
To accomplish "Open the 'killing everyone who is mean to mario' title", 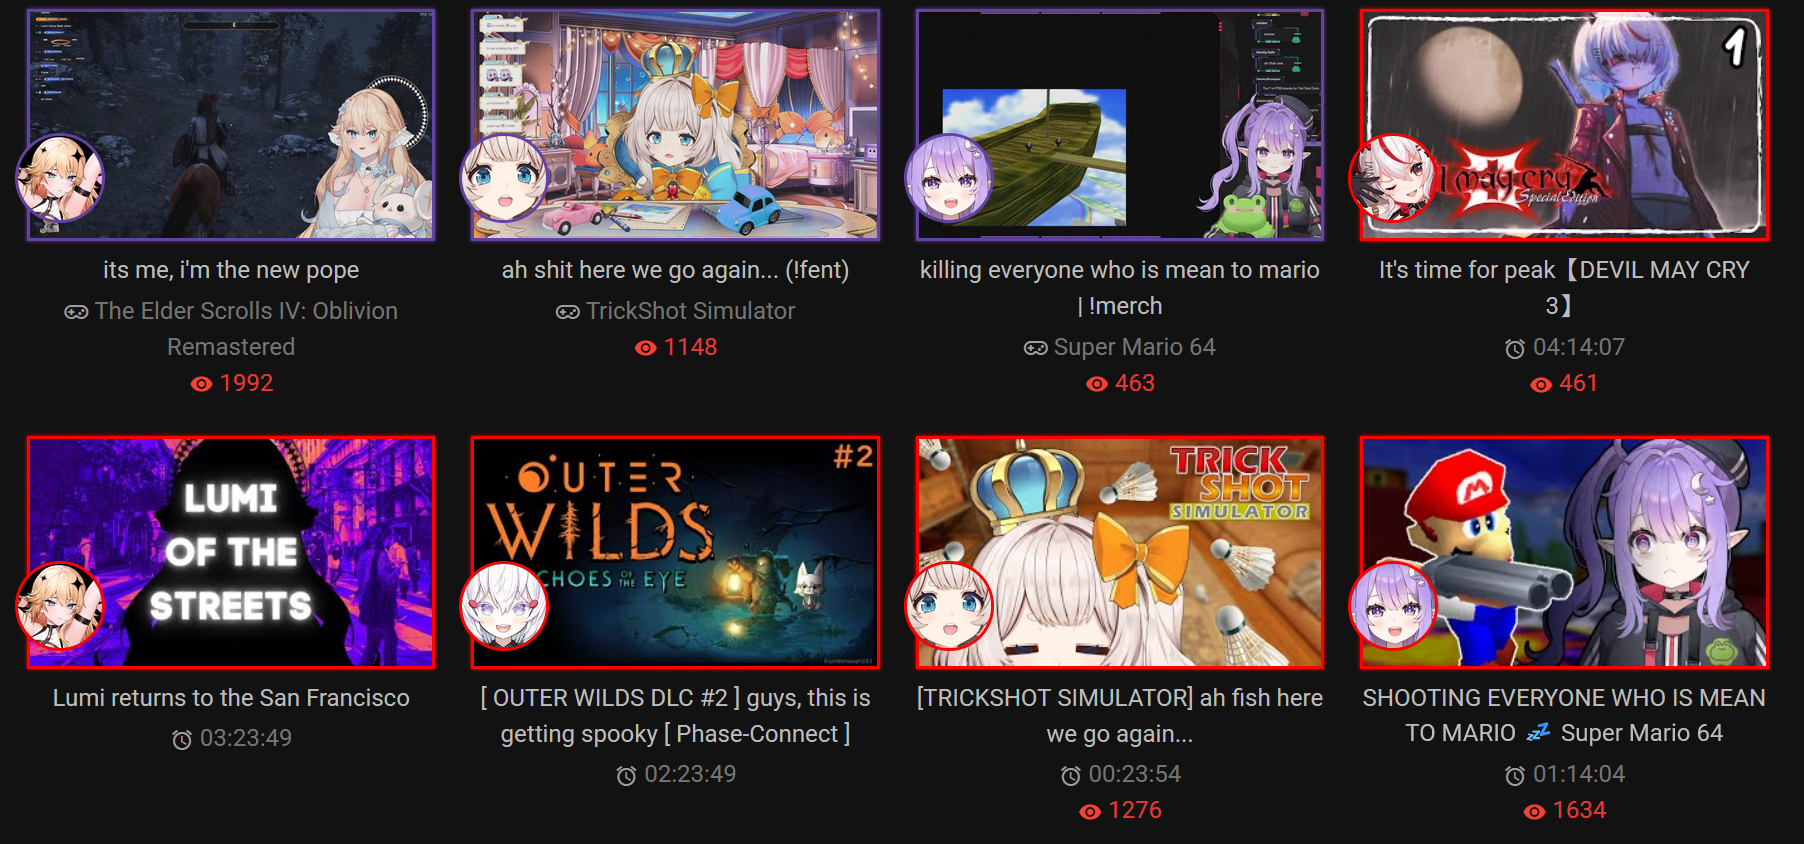I will click(x=1120, y=288).
